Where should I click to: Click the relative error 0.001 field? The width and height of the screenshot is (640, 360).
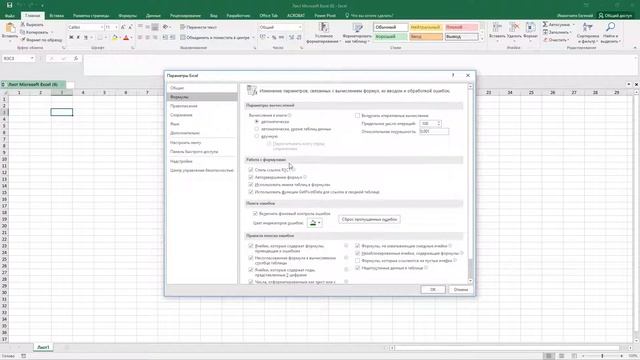tap(434, 131)
